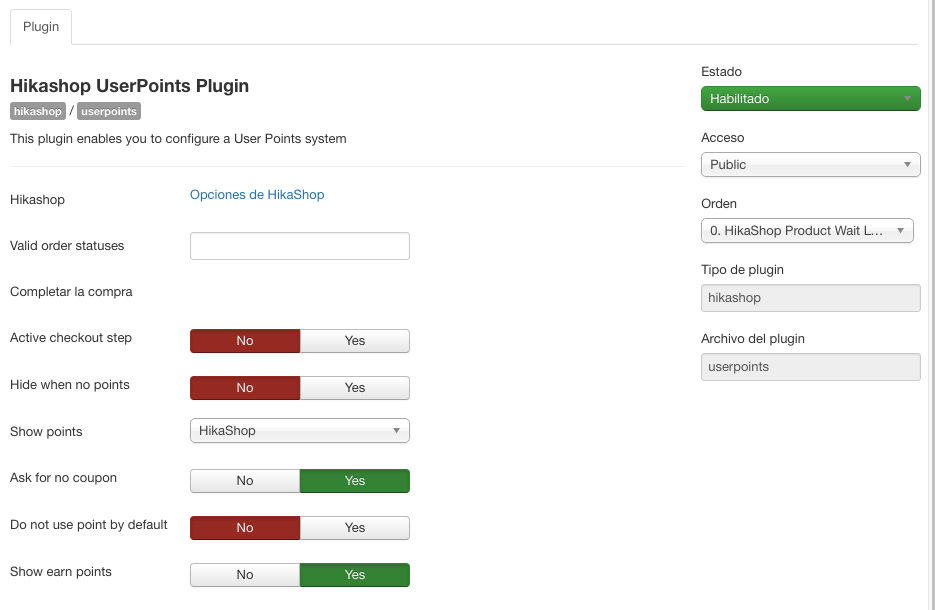Set Active checkout step to Yes
The image size is (935, 610).
pyautogui.click(x=354, y=341)
